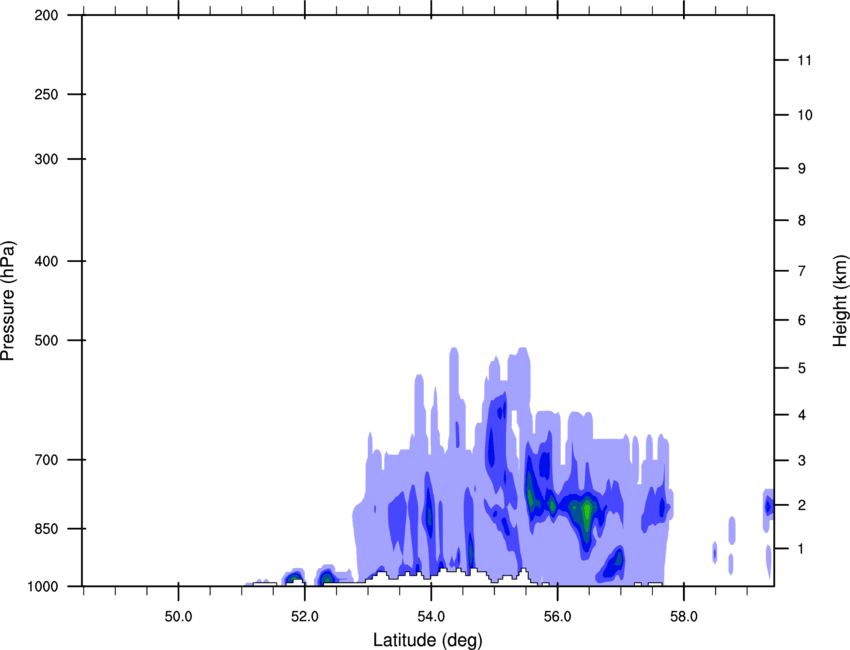850x650 pixels.
Task: Click the green contour core near 56.5 latitude
Action: click(x=586, y=513)
